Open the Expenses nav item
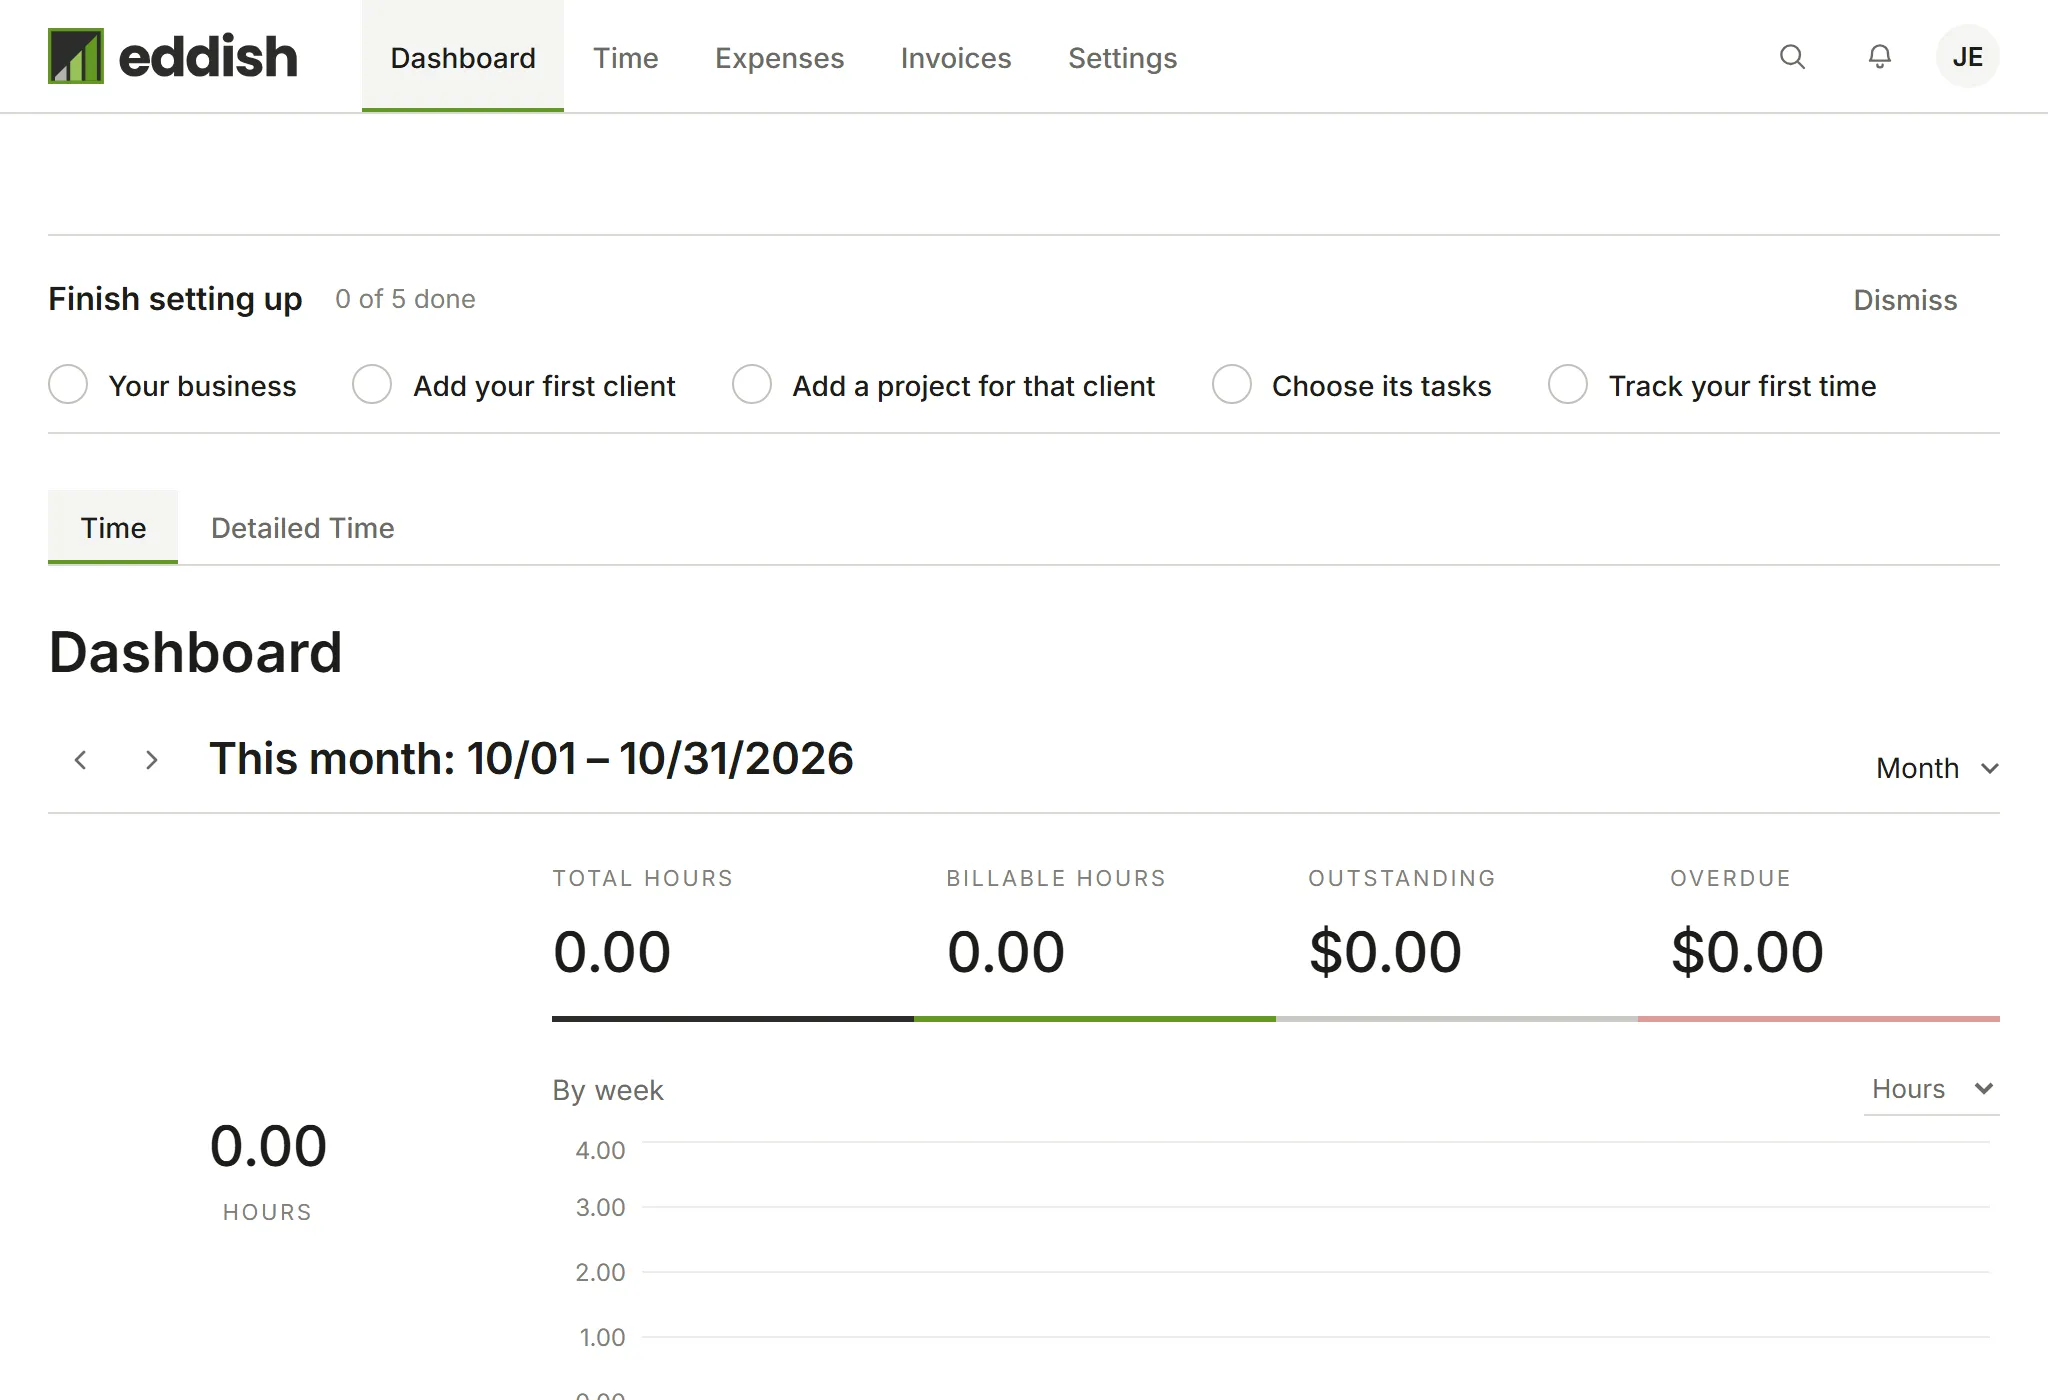The height and width of the screenshot is (1400, 2048). click(779, 58)
